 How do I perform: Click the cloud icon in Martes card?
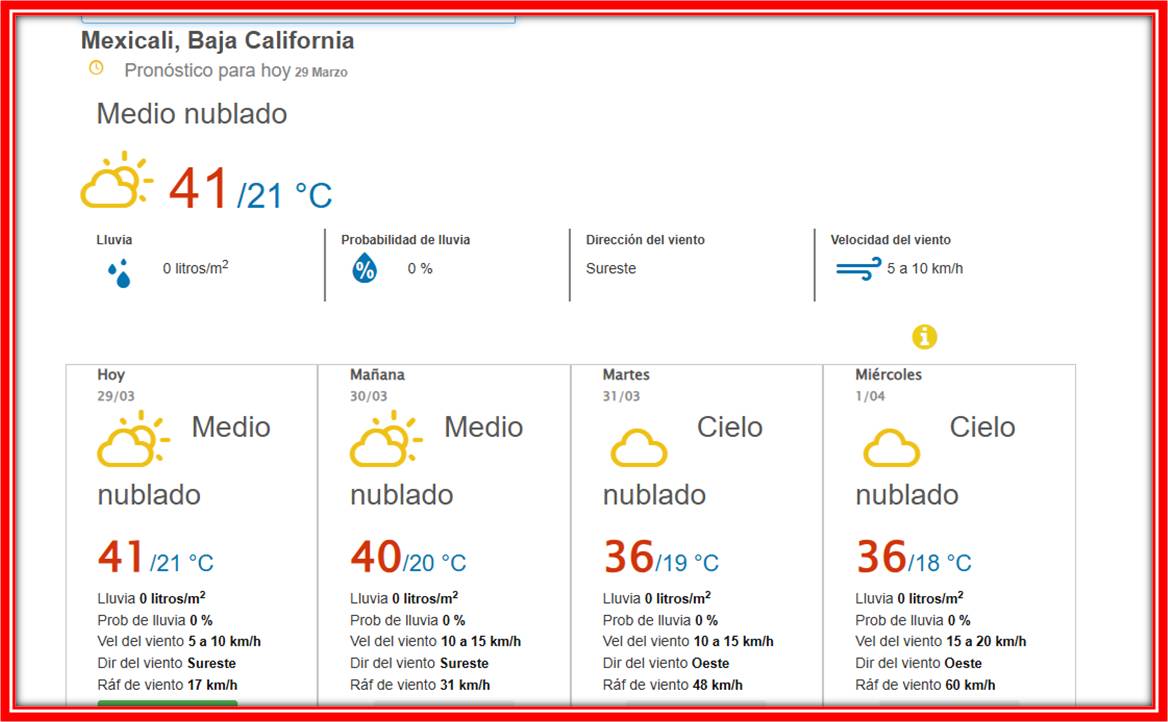point(638,447)
